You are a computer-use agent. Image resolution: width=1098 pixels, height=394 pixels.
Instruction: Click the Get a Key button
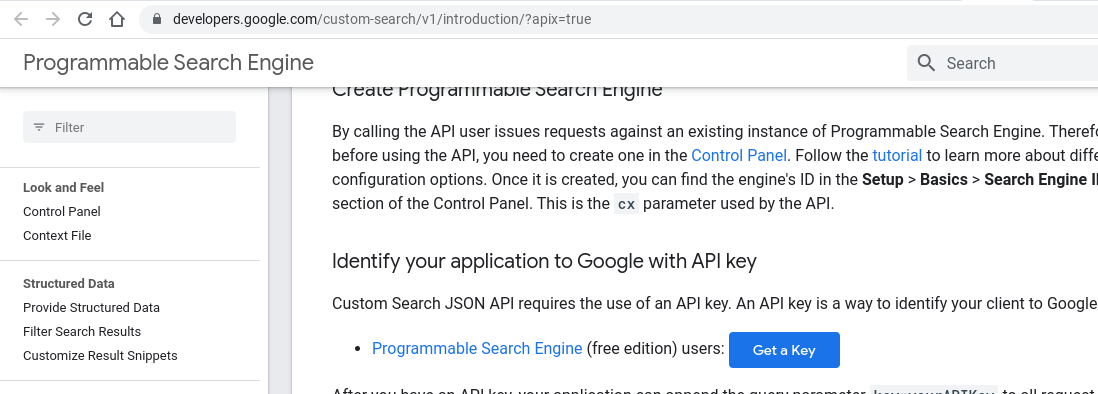click(784, 350)
